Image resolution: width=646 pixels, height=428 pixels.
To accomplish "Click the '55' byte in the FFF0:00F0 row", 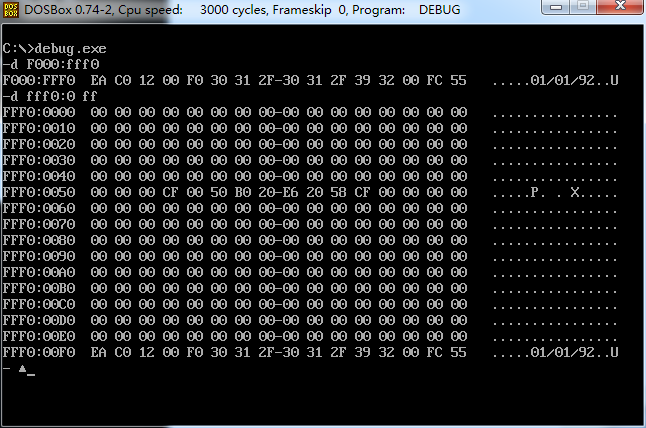I will tap(459, 353).
